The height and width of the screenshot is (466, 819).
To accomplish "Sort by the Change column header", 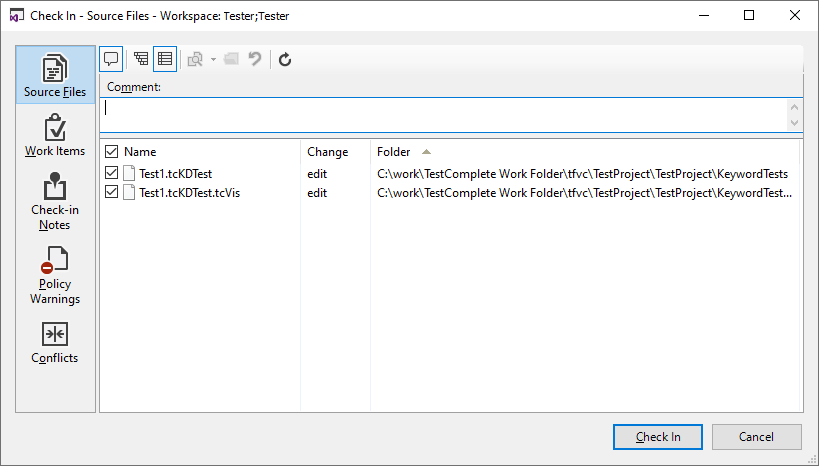I will click(x=327, y=152).
